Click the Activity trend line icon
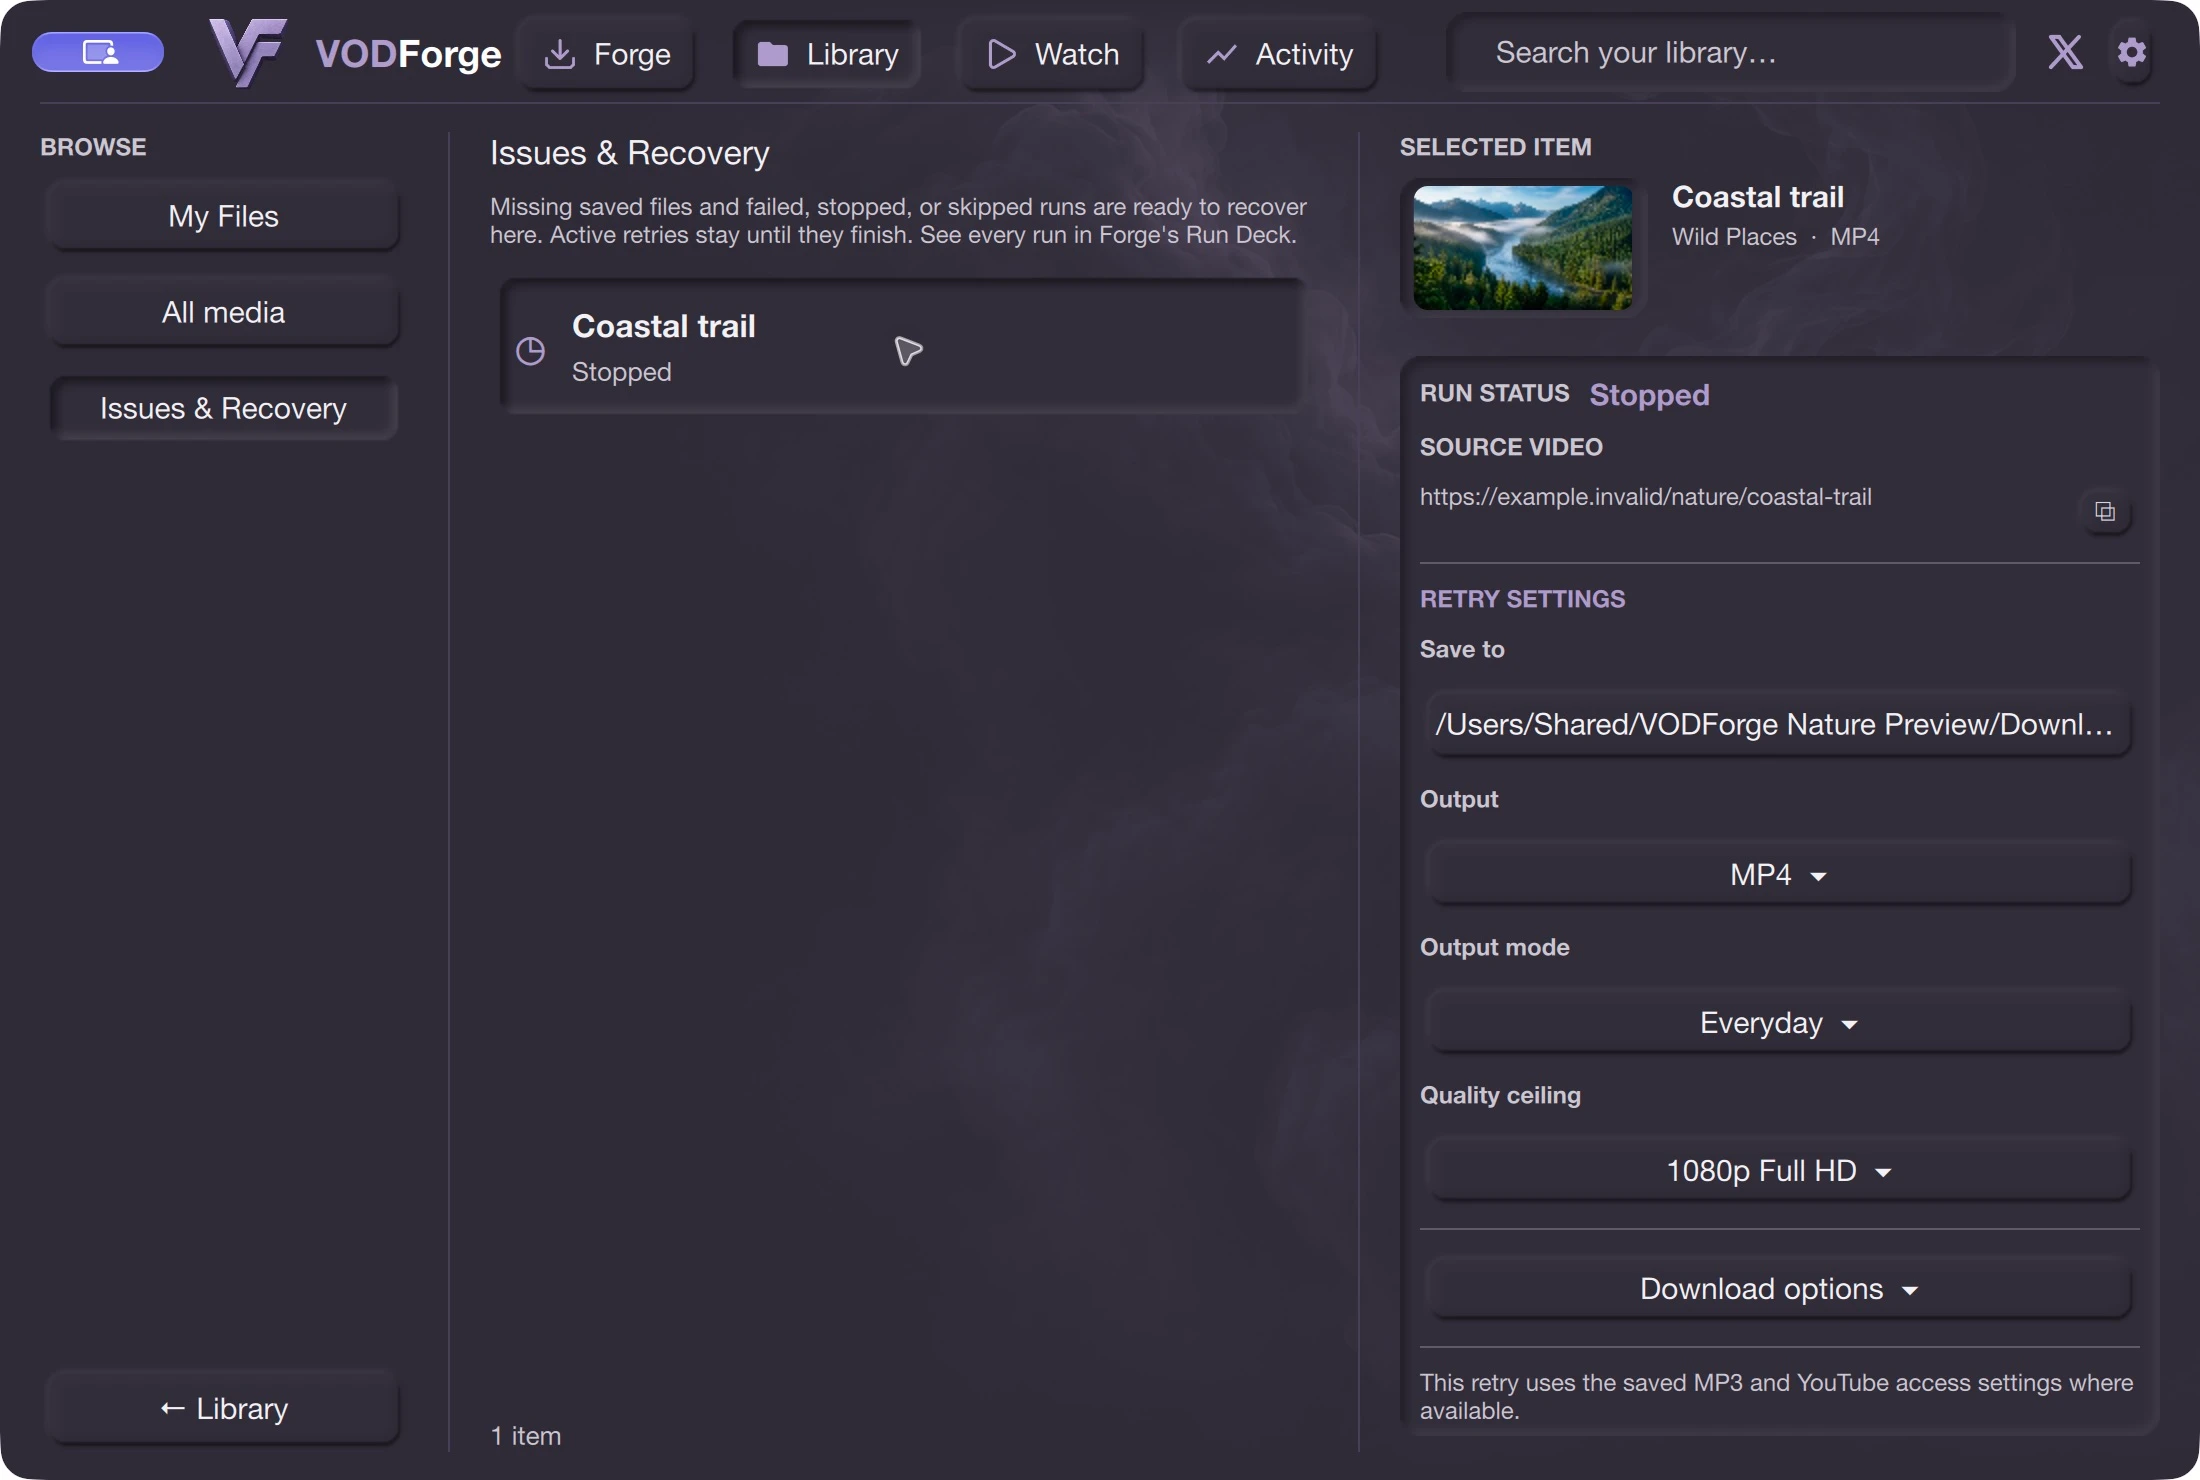The width and height of the screenshot is (2200, 1480). (1222, 54)
